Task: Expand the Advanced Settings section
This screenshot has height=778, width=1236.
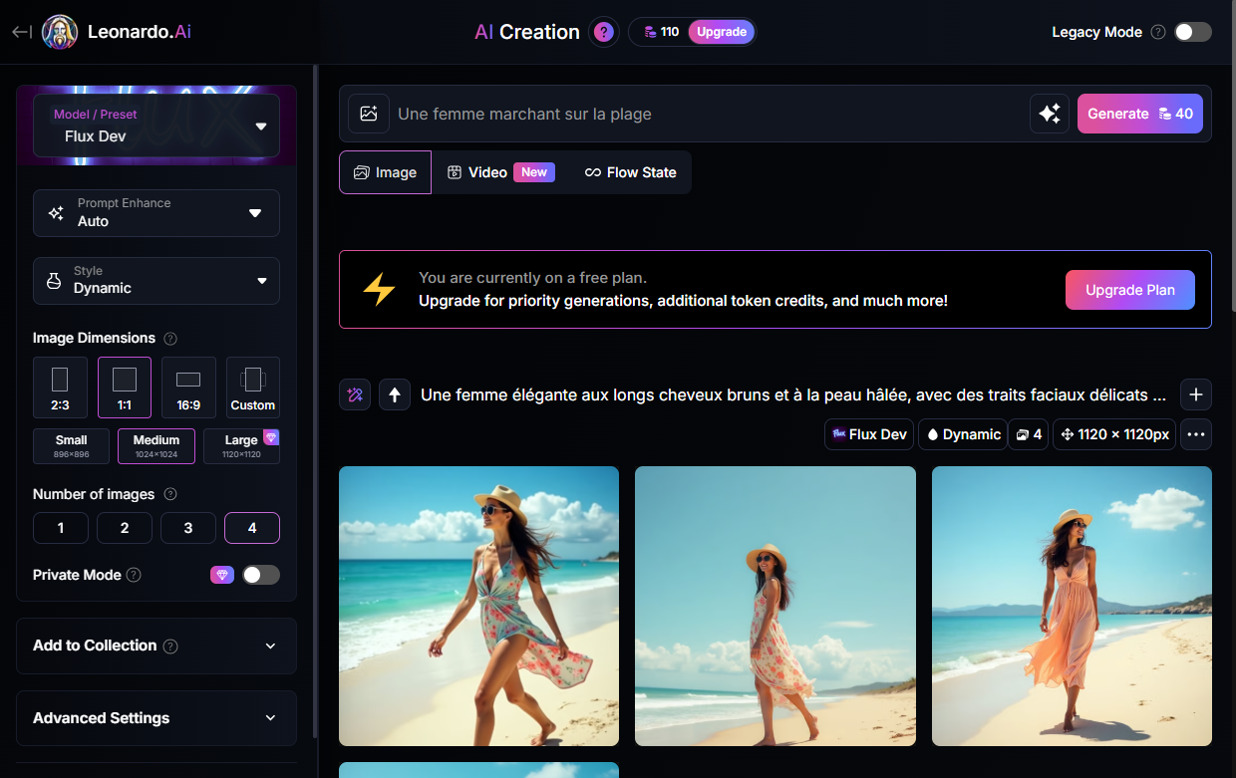Action: pyautogui.click(x=156, y=718)
